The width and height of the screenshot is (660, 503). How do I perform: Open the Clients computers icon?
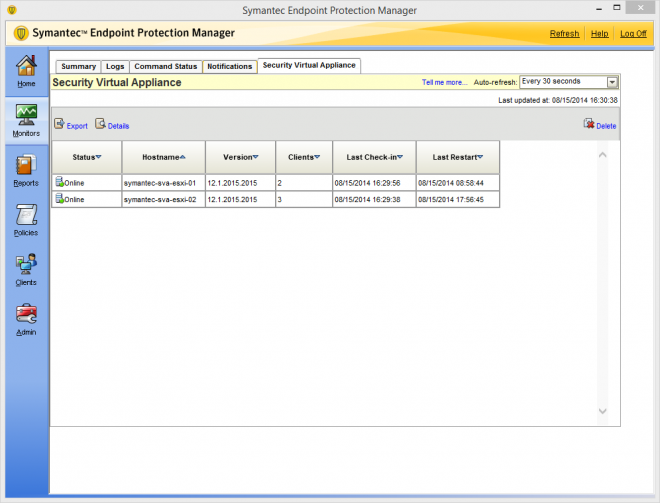[26, 264]
